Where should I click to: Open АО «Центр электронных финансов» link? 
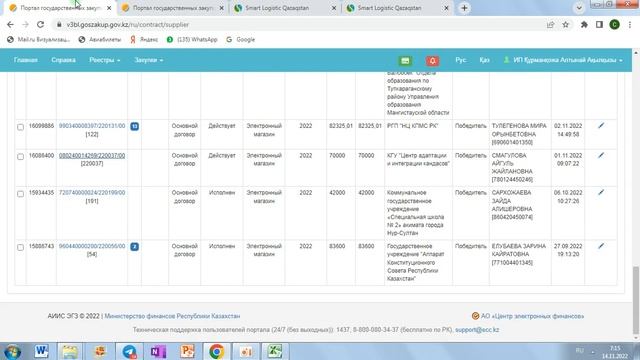532,316
